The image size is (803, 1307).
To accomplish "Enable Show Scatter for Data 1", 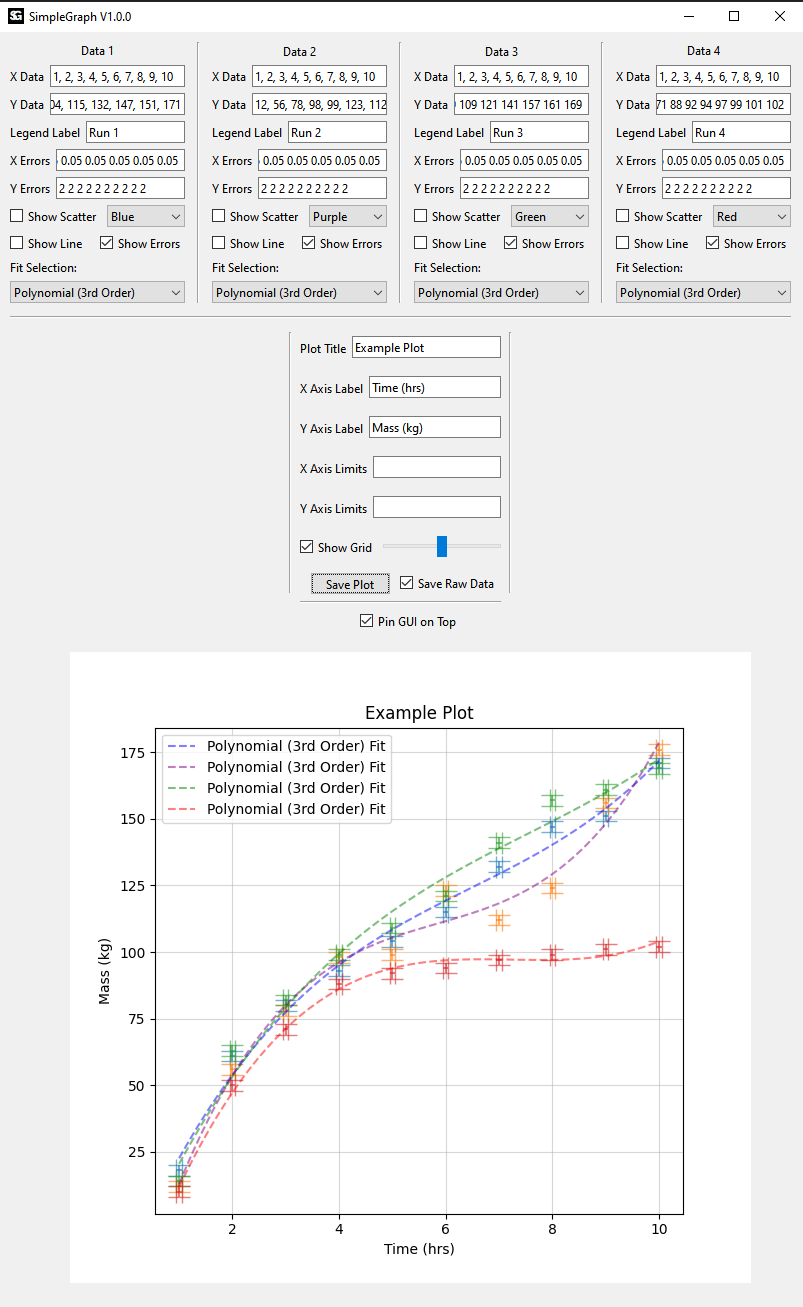I will [17, 216].
